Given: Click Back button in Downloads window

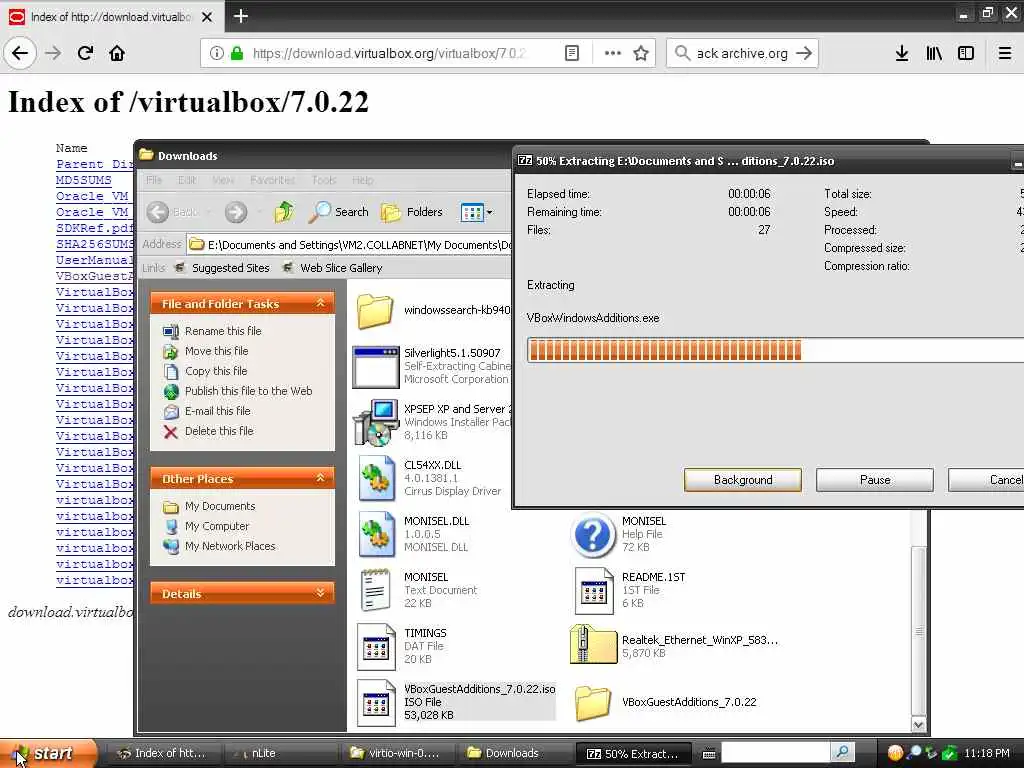Looking at the screenshot, I should point(172,212).
